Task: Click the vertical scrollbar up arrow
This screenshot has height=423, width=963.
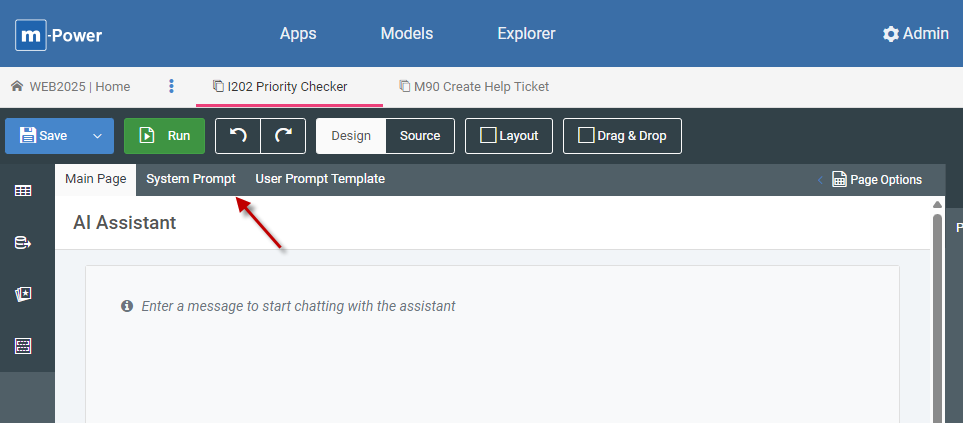Action: tap(937, 203)
